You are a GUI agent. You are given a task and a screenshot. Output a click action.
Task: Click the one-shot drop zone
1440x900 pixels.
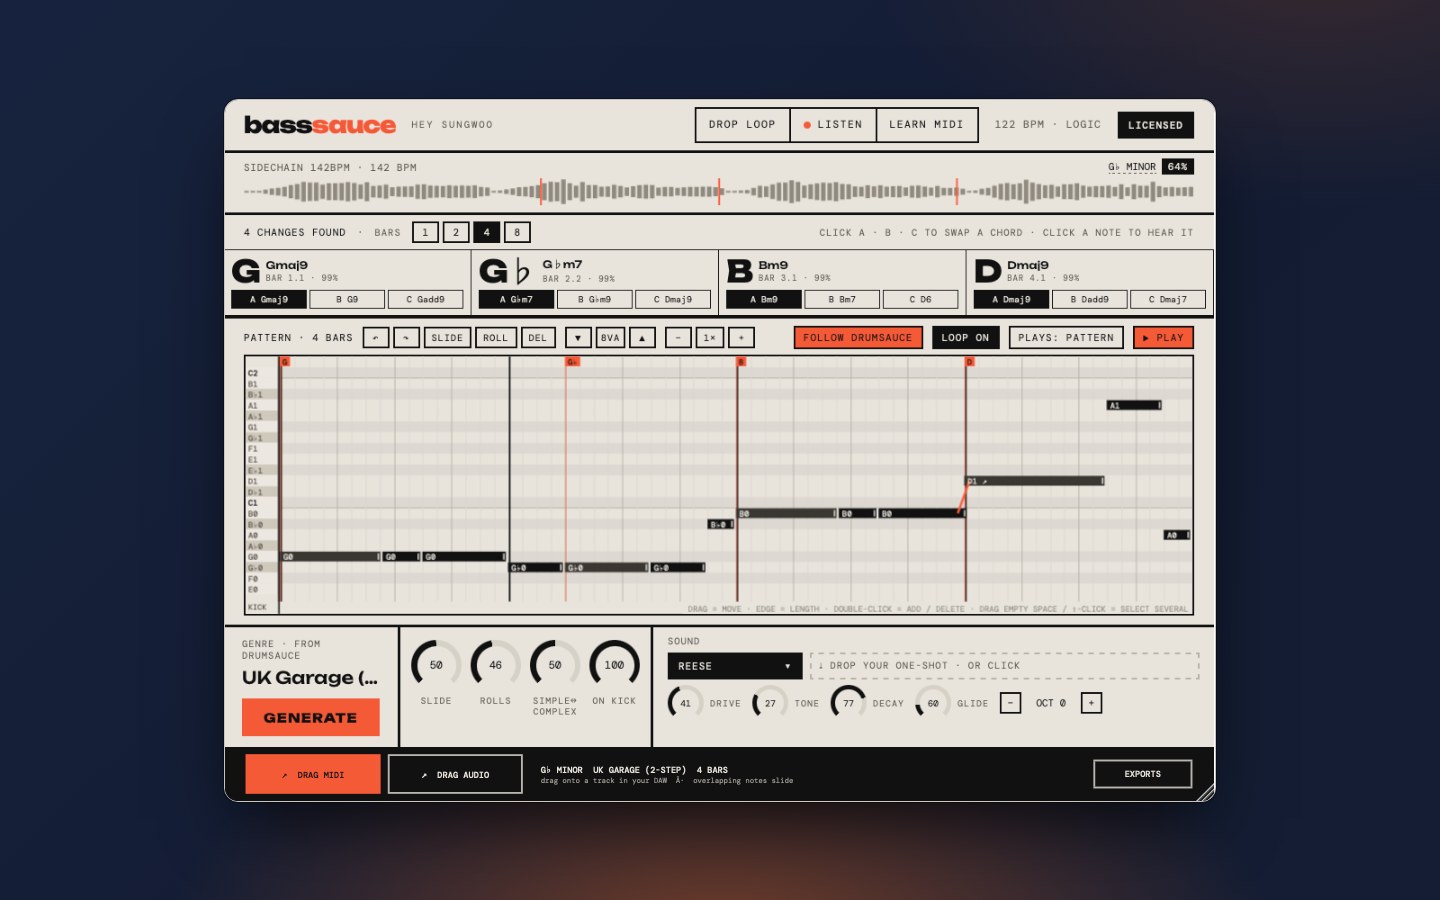point(1004,666)
